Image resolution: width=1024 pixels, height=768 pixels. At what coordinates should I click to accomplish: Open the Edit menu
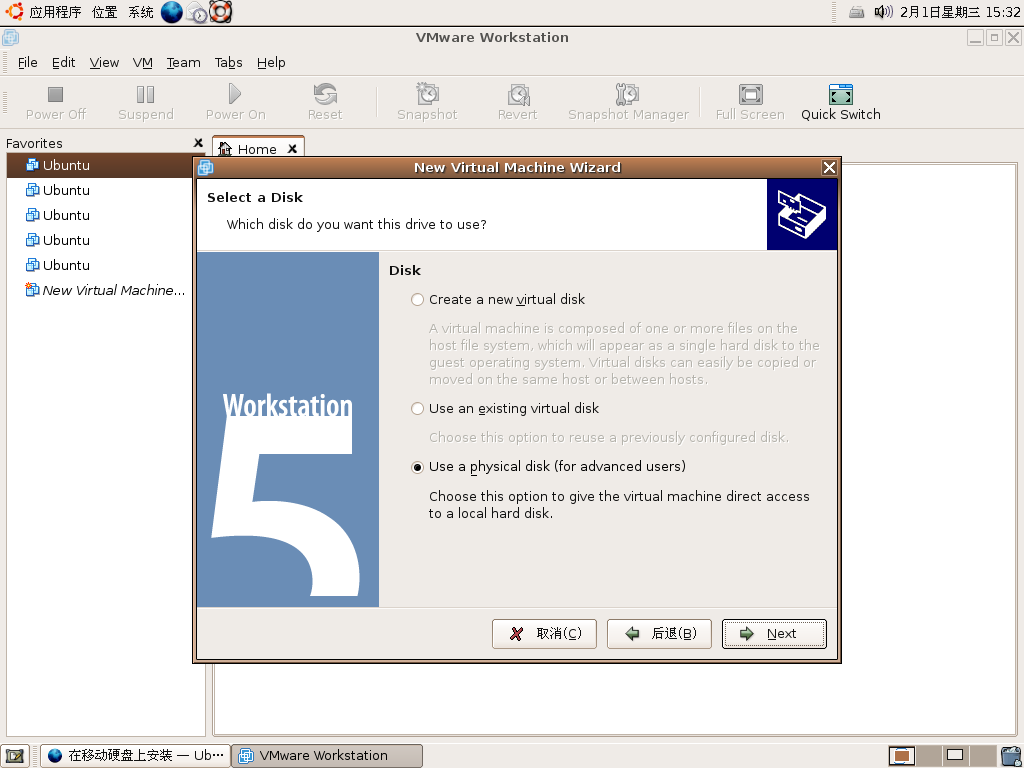pos(63,63)
